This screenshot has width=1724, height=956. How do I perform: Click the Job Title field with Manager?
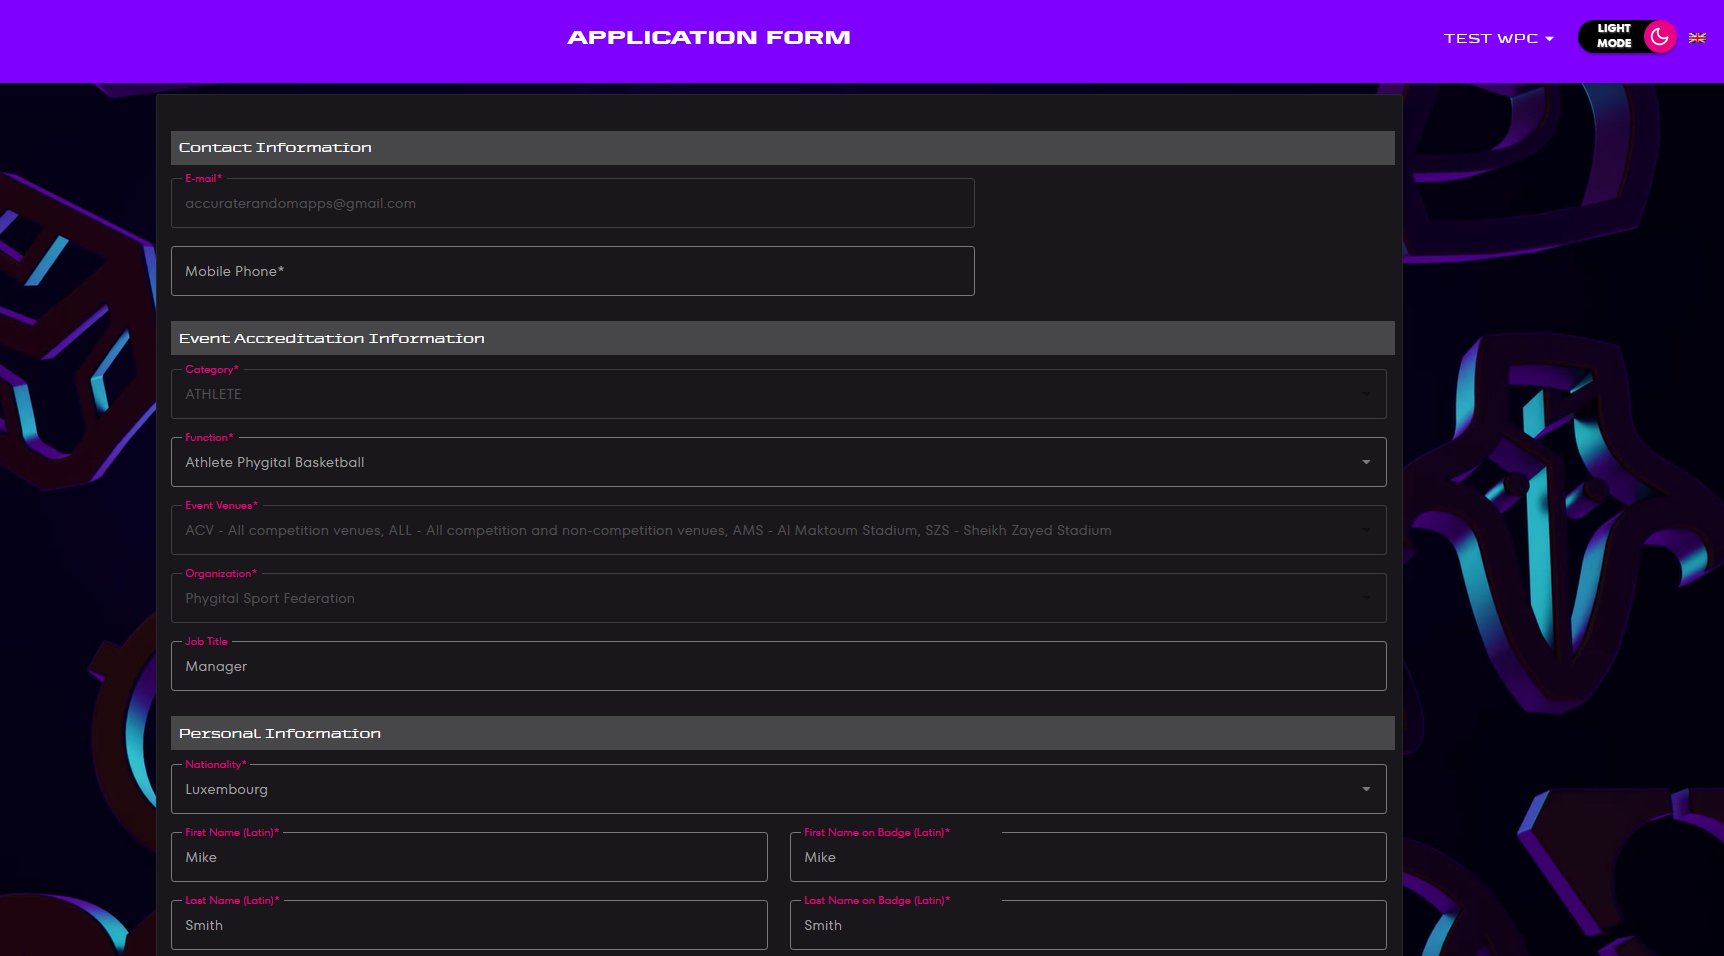pyautogui.click(x=779, y=666)
